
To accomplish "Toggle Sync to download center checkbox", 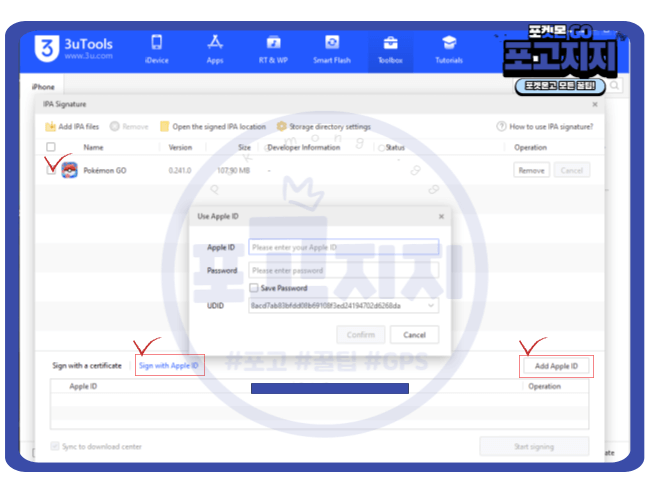I will point(54,446).
